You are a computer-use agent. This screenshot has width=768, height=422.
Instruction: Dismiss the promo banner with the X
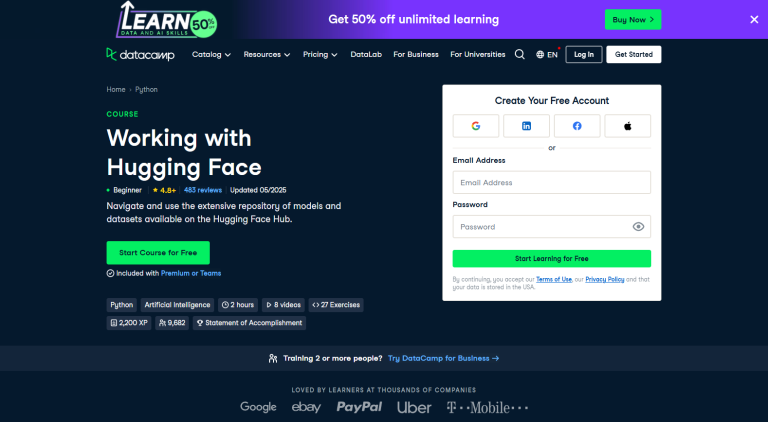pyautogui.click(x=754, y=20)
